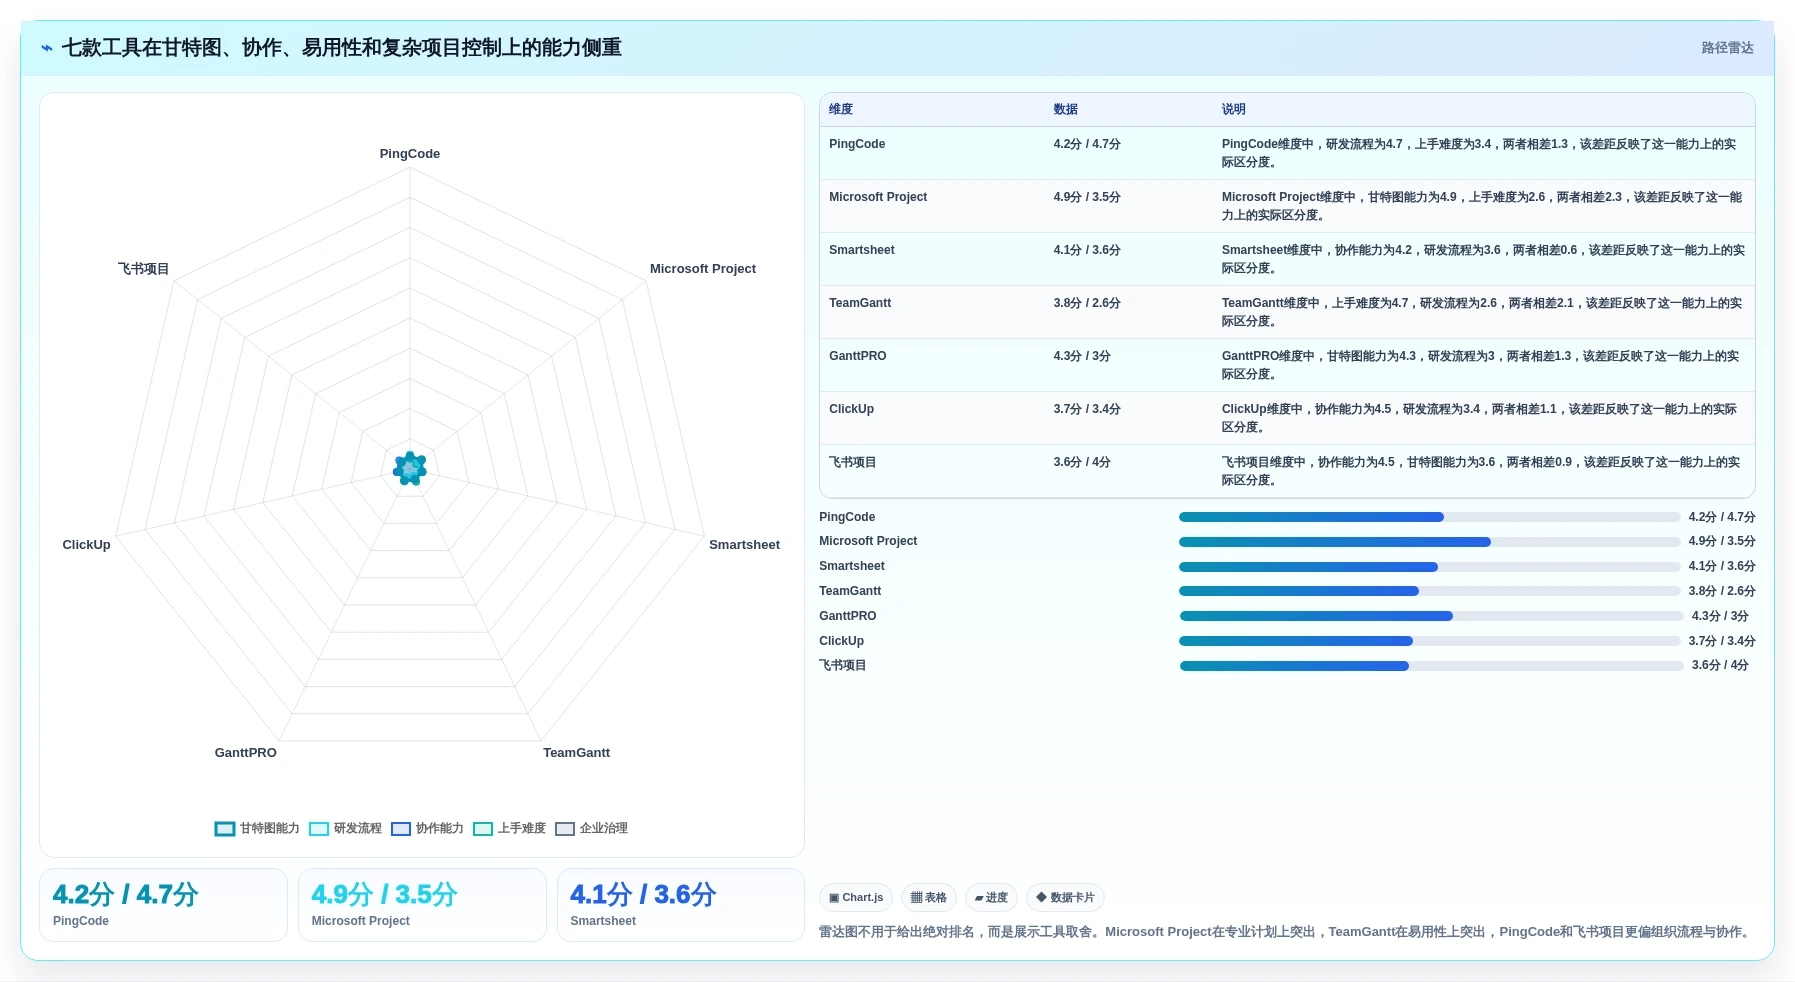
Task: Click the ClickUp radar axis label
Action: (87, 545)
